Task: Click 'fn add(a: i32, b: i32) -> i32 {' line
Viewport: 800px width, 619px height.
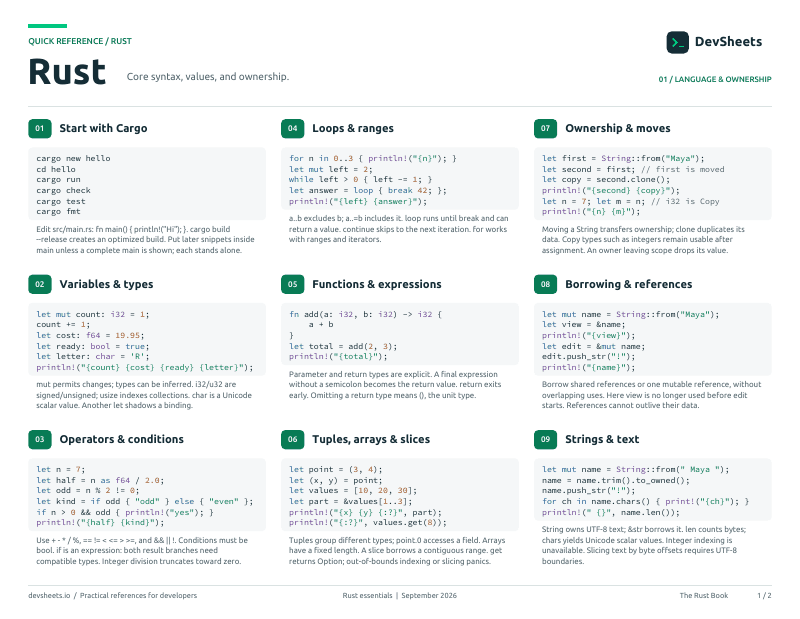Action: [365, 314]
